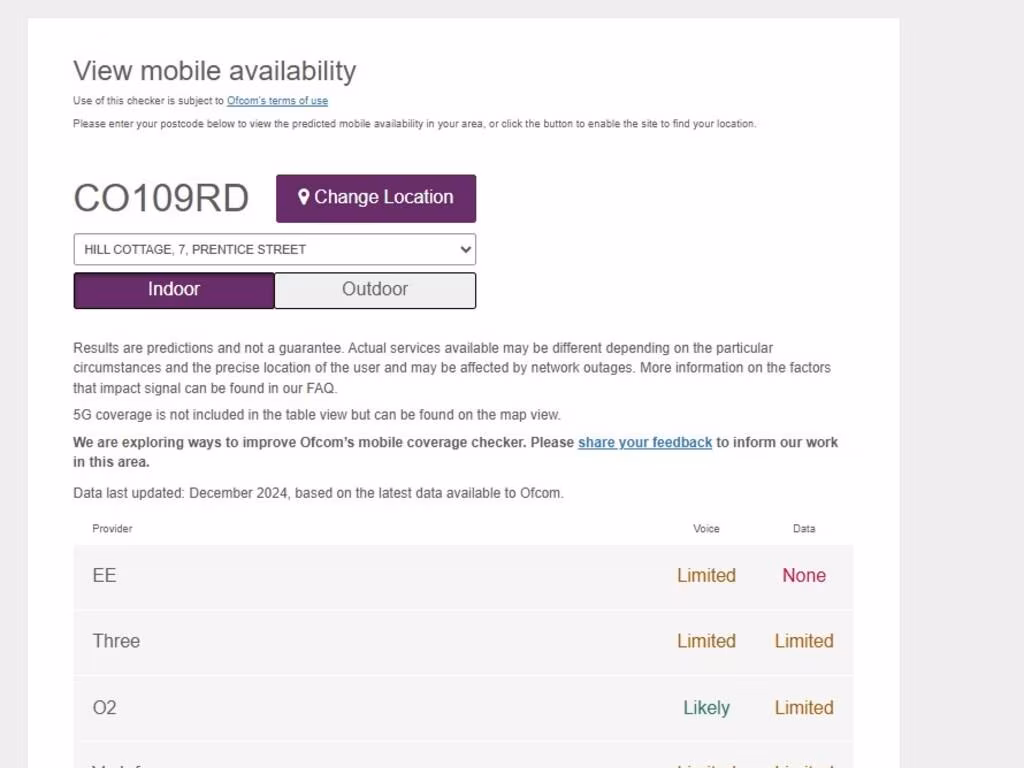1024x768 pixels.
Task: Click the map pin icon on Change Location
Action: coord(304,197)
